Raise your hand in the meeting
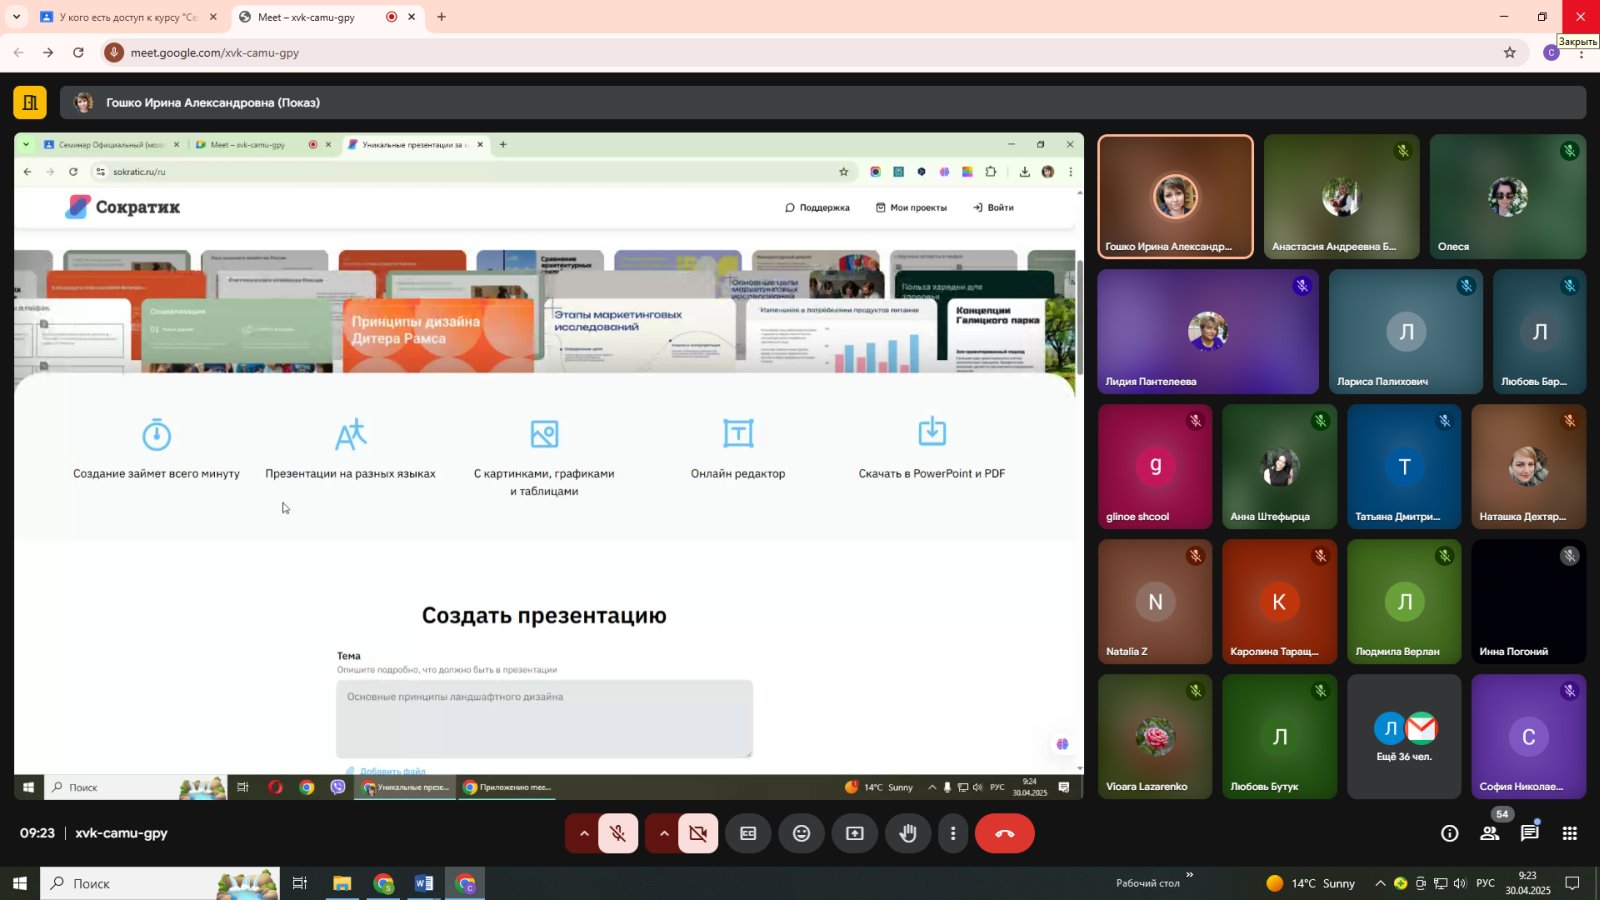 coord(908,833)
